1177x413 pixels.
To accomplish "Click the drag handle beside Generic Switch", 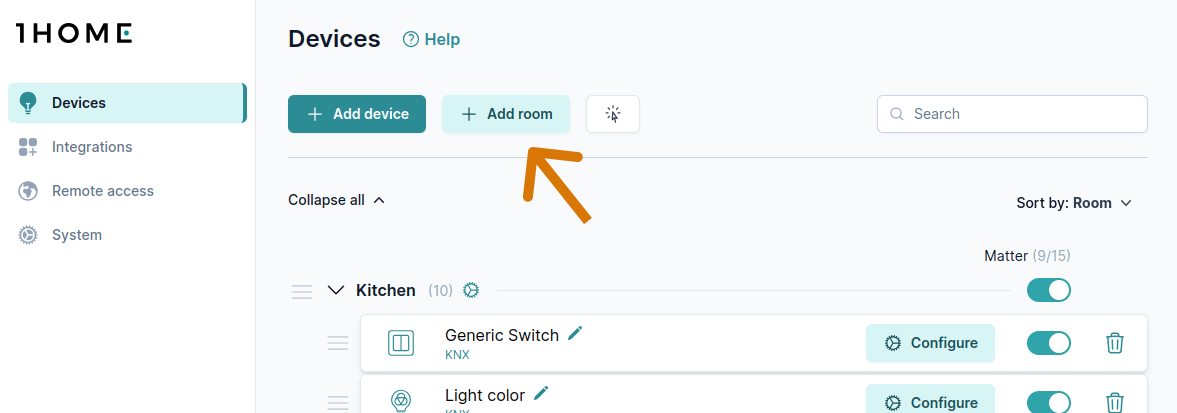I will click(x=338, y=343).
